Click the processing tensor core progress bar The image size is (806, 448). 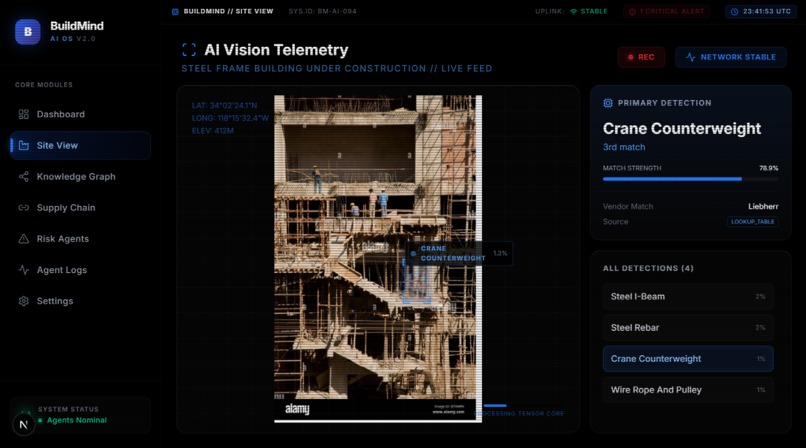pyautogui.click(x=495, y=406)
